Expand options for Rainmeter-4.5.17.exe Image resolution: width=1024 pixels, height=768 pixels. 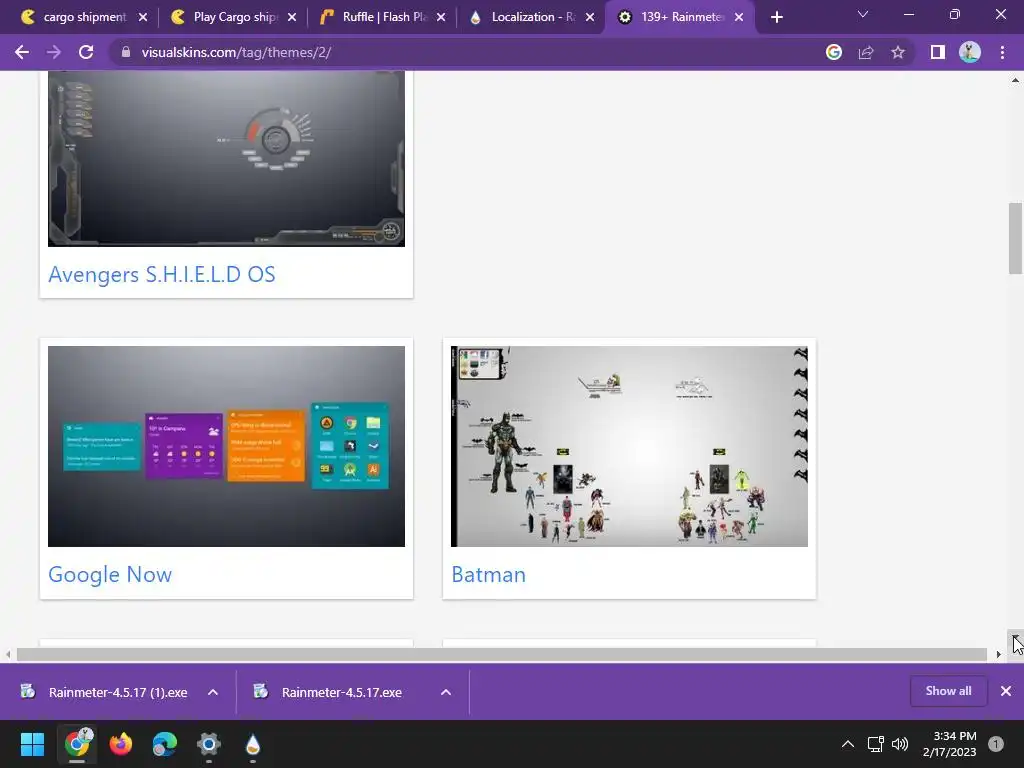pyautogui.click(x=446, y=692)
